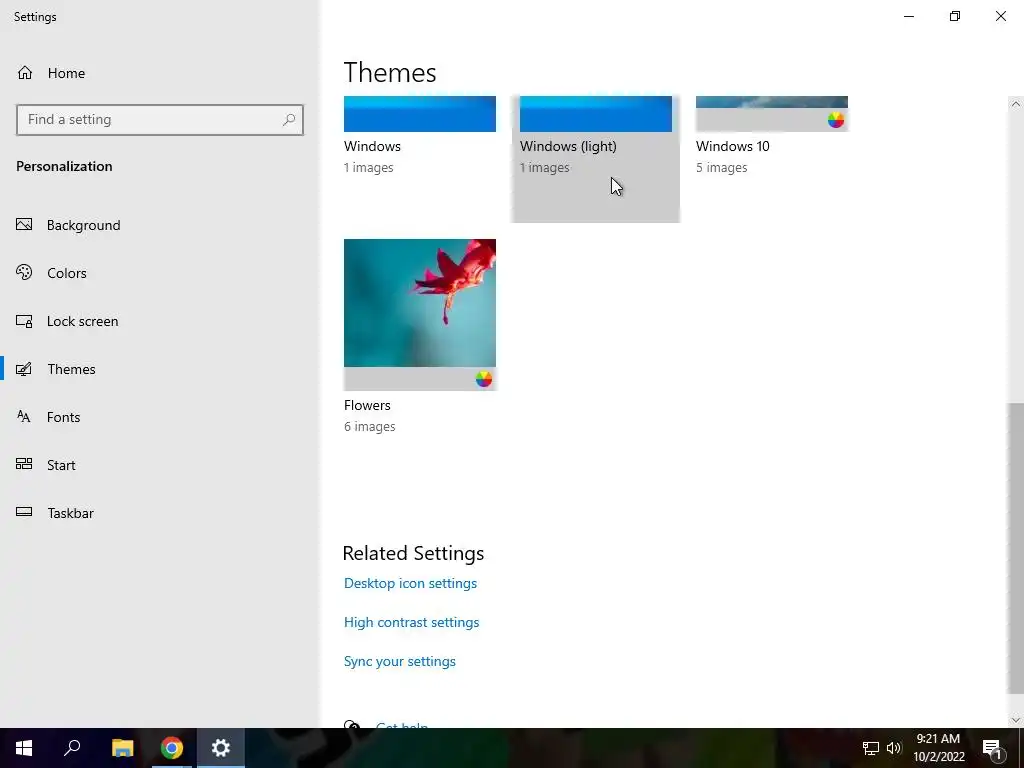Click the scrollbar up arrow

(x=1016, y=104)
